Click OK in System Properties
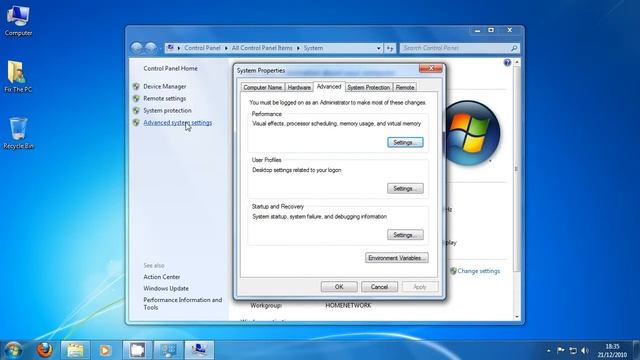 [x=339, y=287]
